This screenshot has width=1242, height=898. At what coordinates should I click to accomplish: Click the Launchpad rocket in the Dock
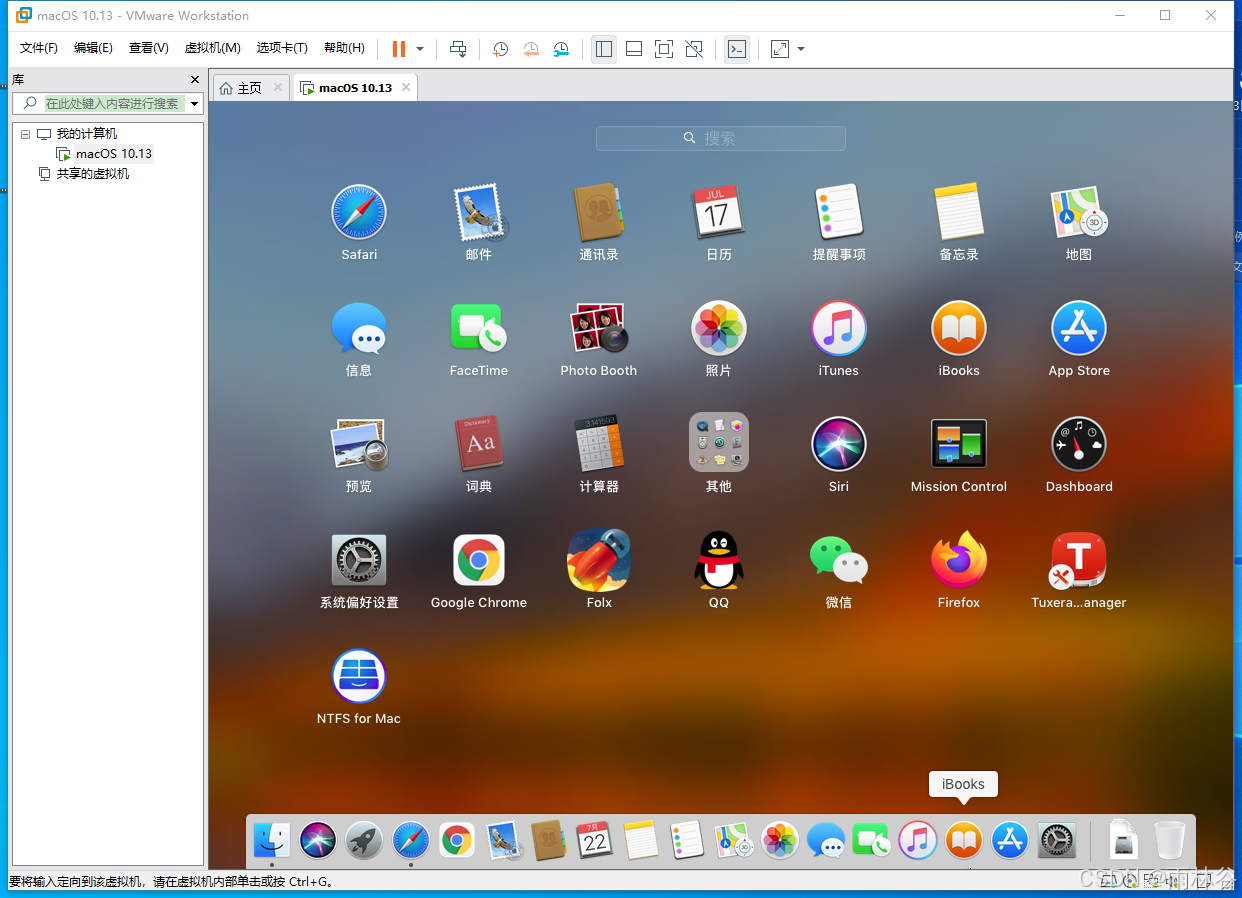(364, 840)
